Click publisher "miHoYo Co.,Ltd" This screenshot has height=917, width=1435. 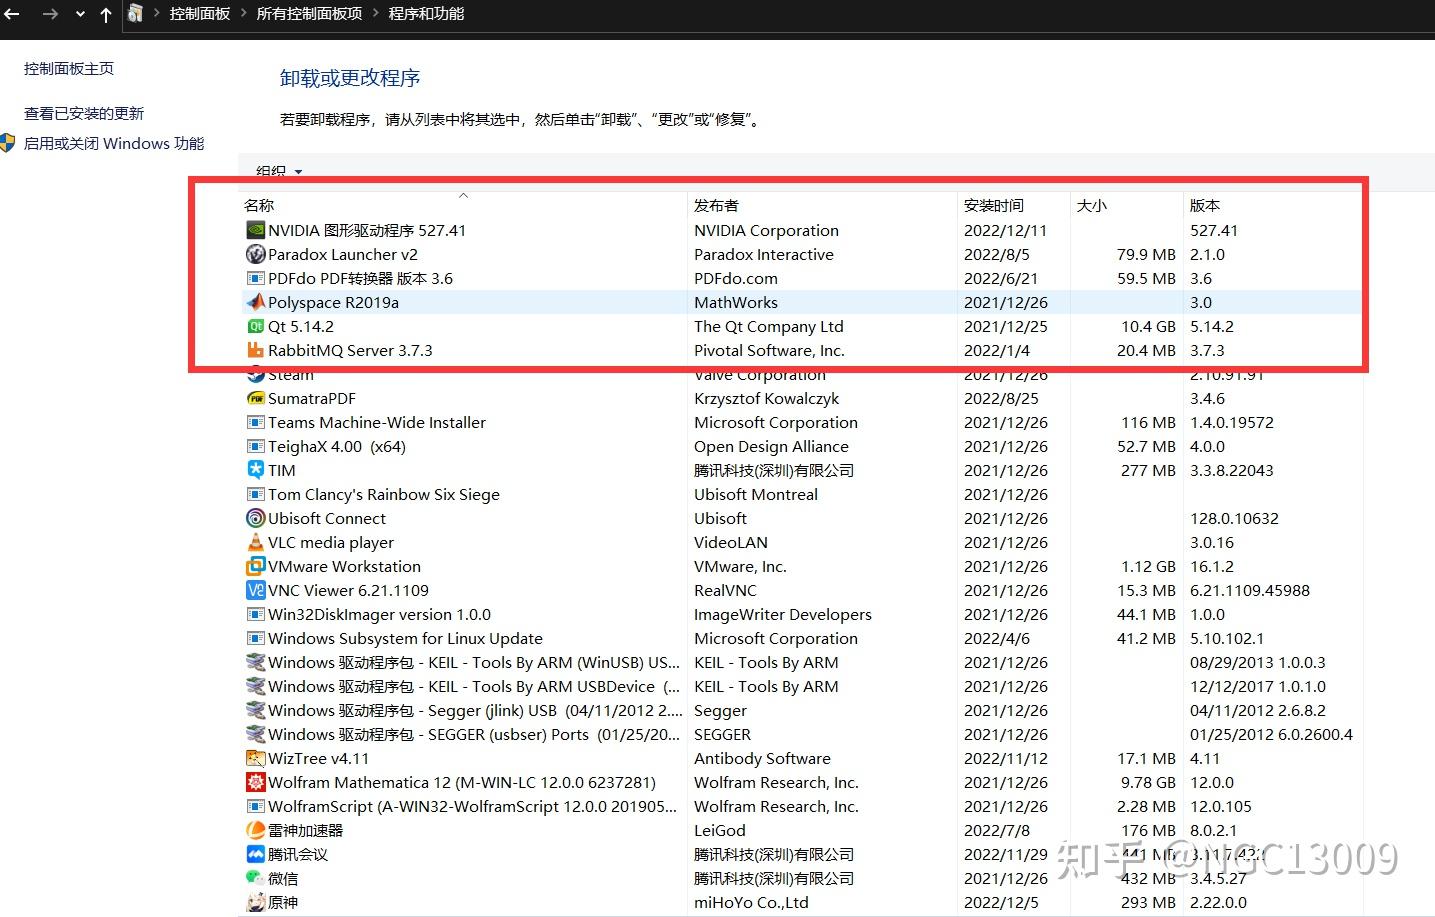(x=751, y=902)
